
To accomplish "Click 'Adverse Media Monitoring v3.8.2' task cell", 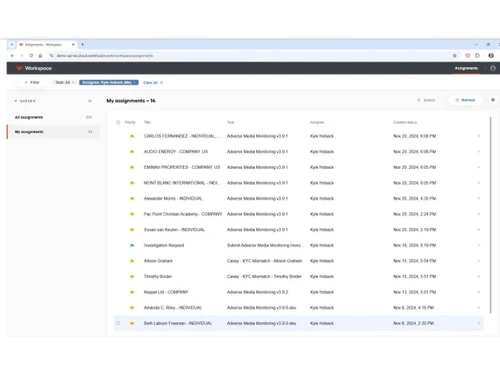I will 257,292.
